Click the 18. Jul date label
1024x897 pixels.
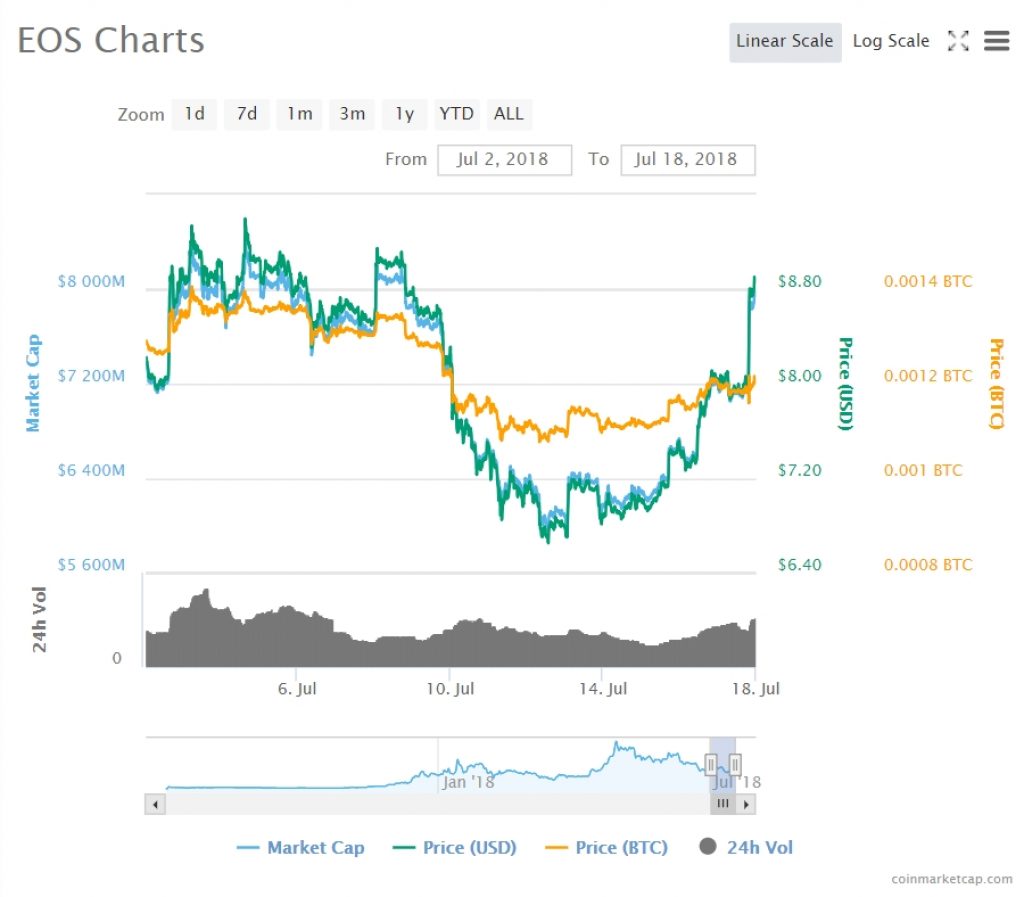point(756,689)
